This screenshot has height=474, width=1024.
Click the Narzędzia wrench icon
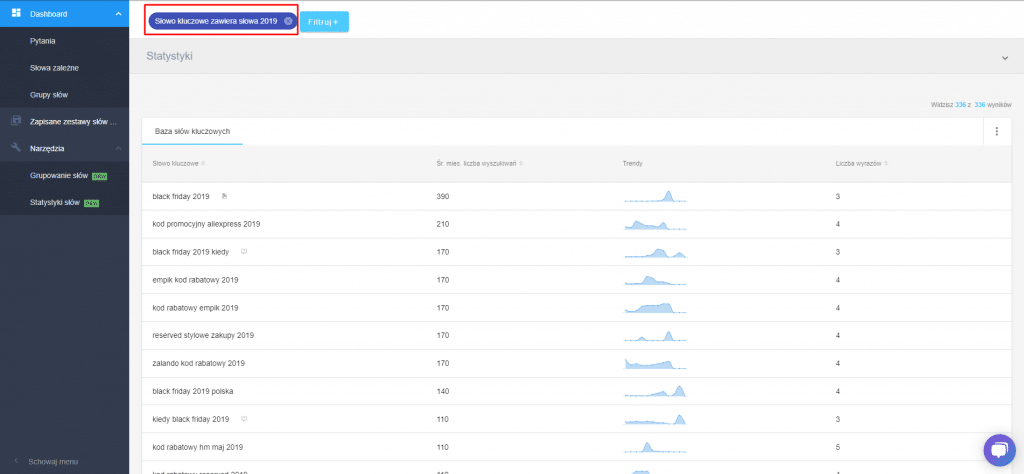coord(16,148)
